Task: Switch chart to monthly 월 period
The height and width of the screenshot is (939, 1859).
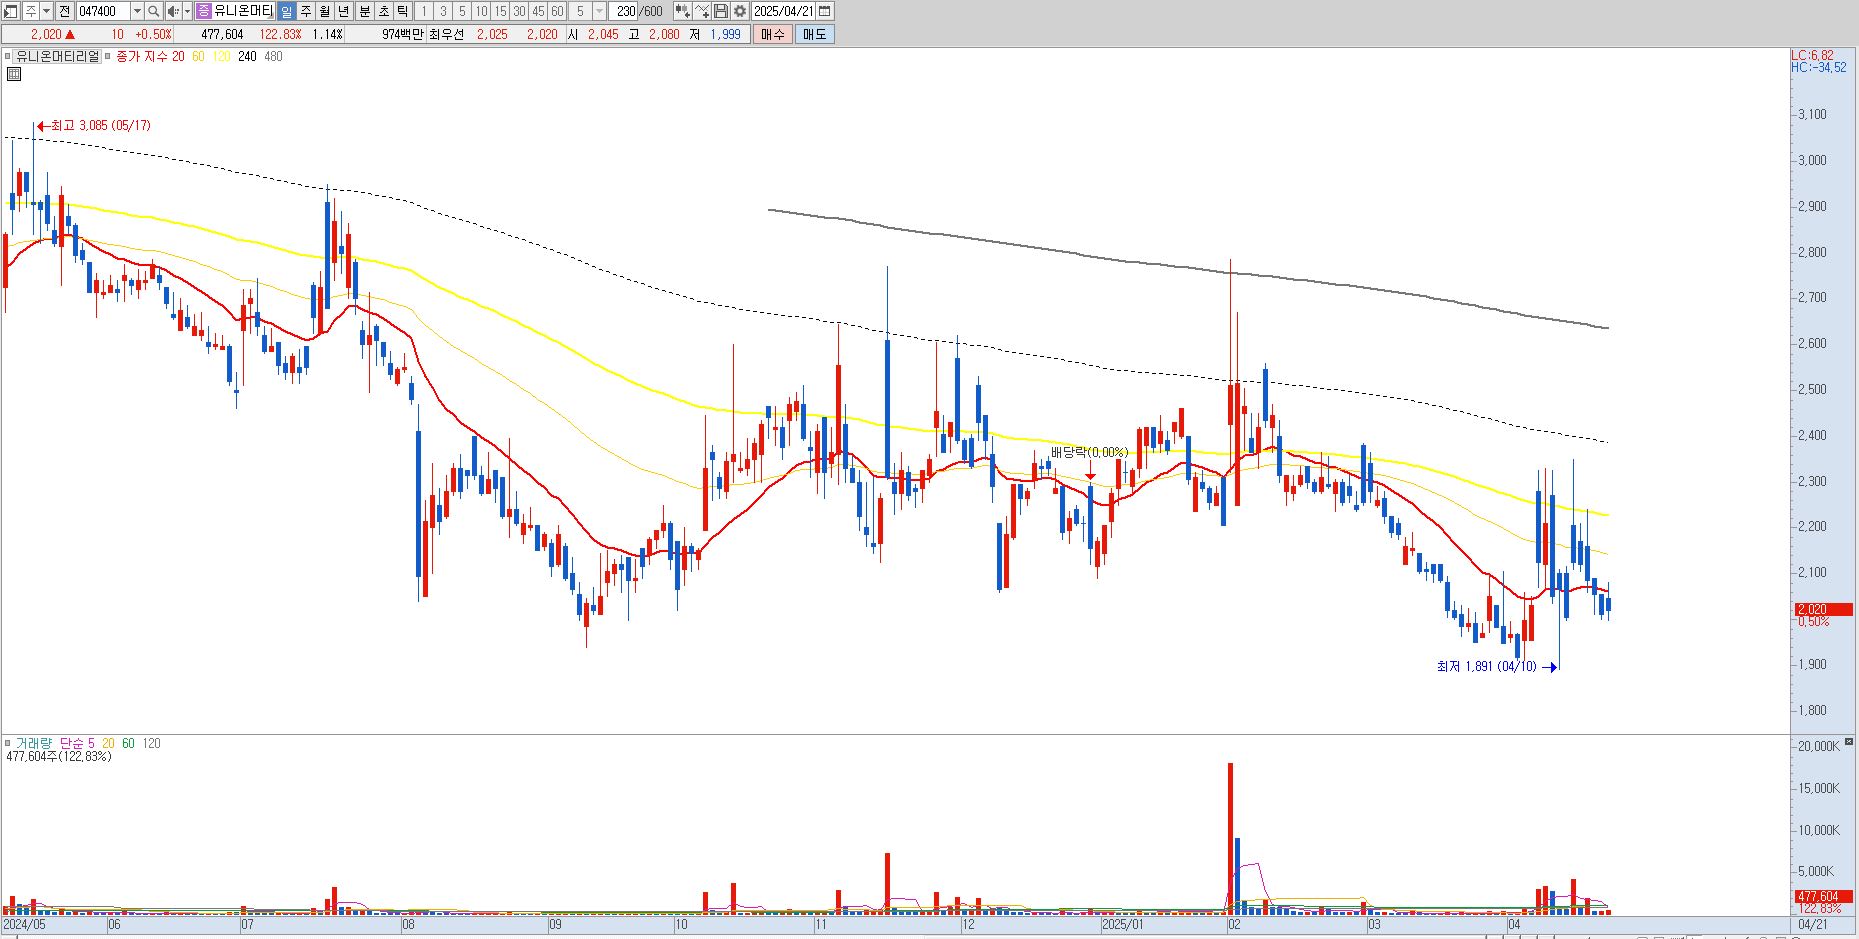Action: tap(325, 11)
